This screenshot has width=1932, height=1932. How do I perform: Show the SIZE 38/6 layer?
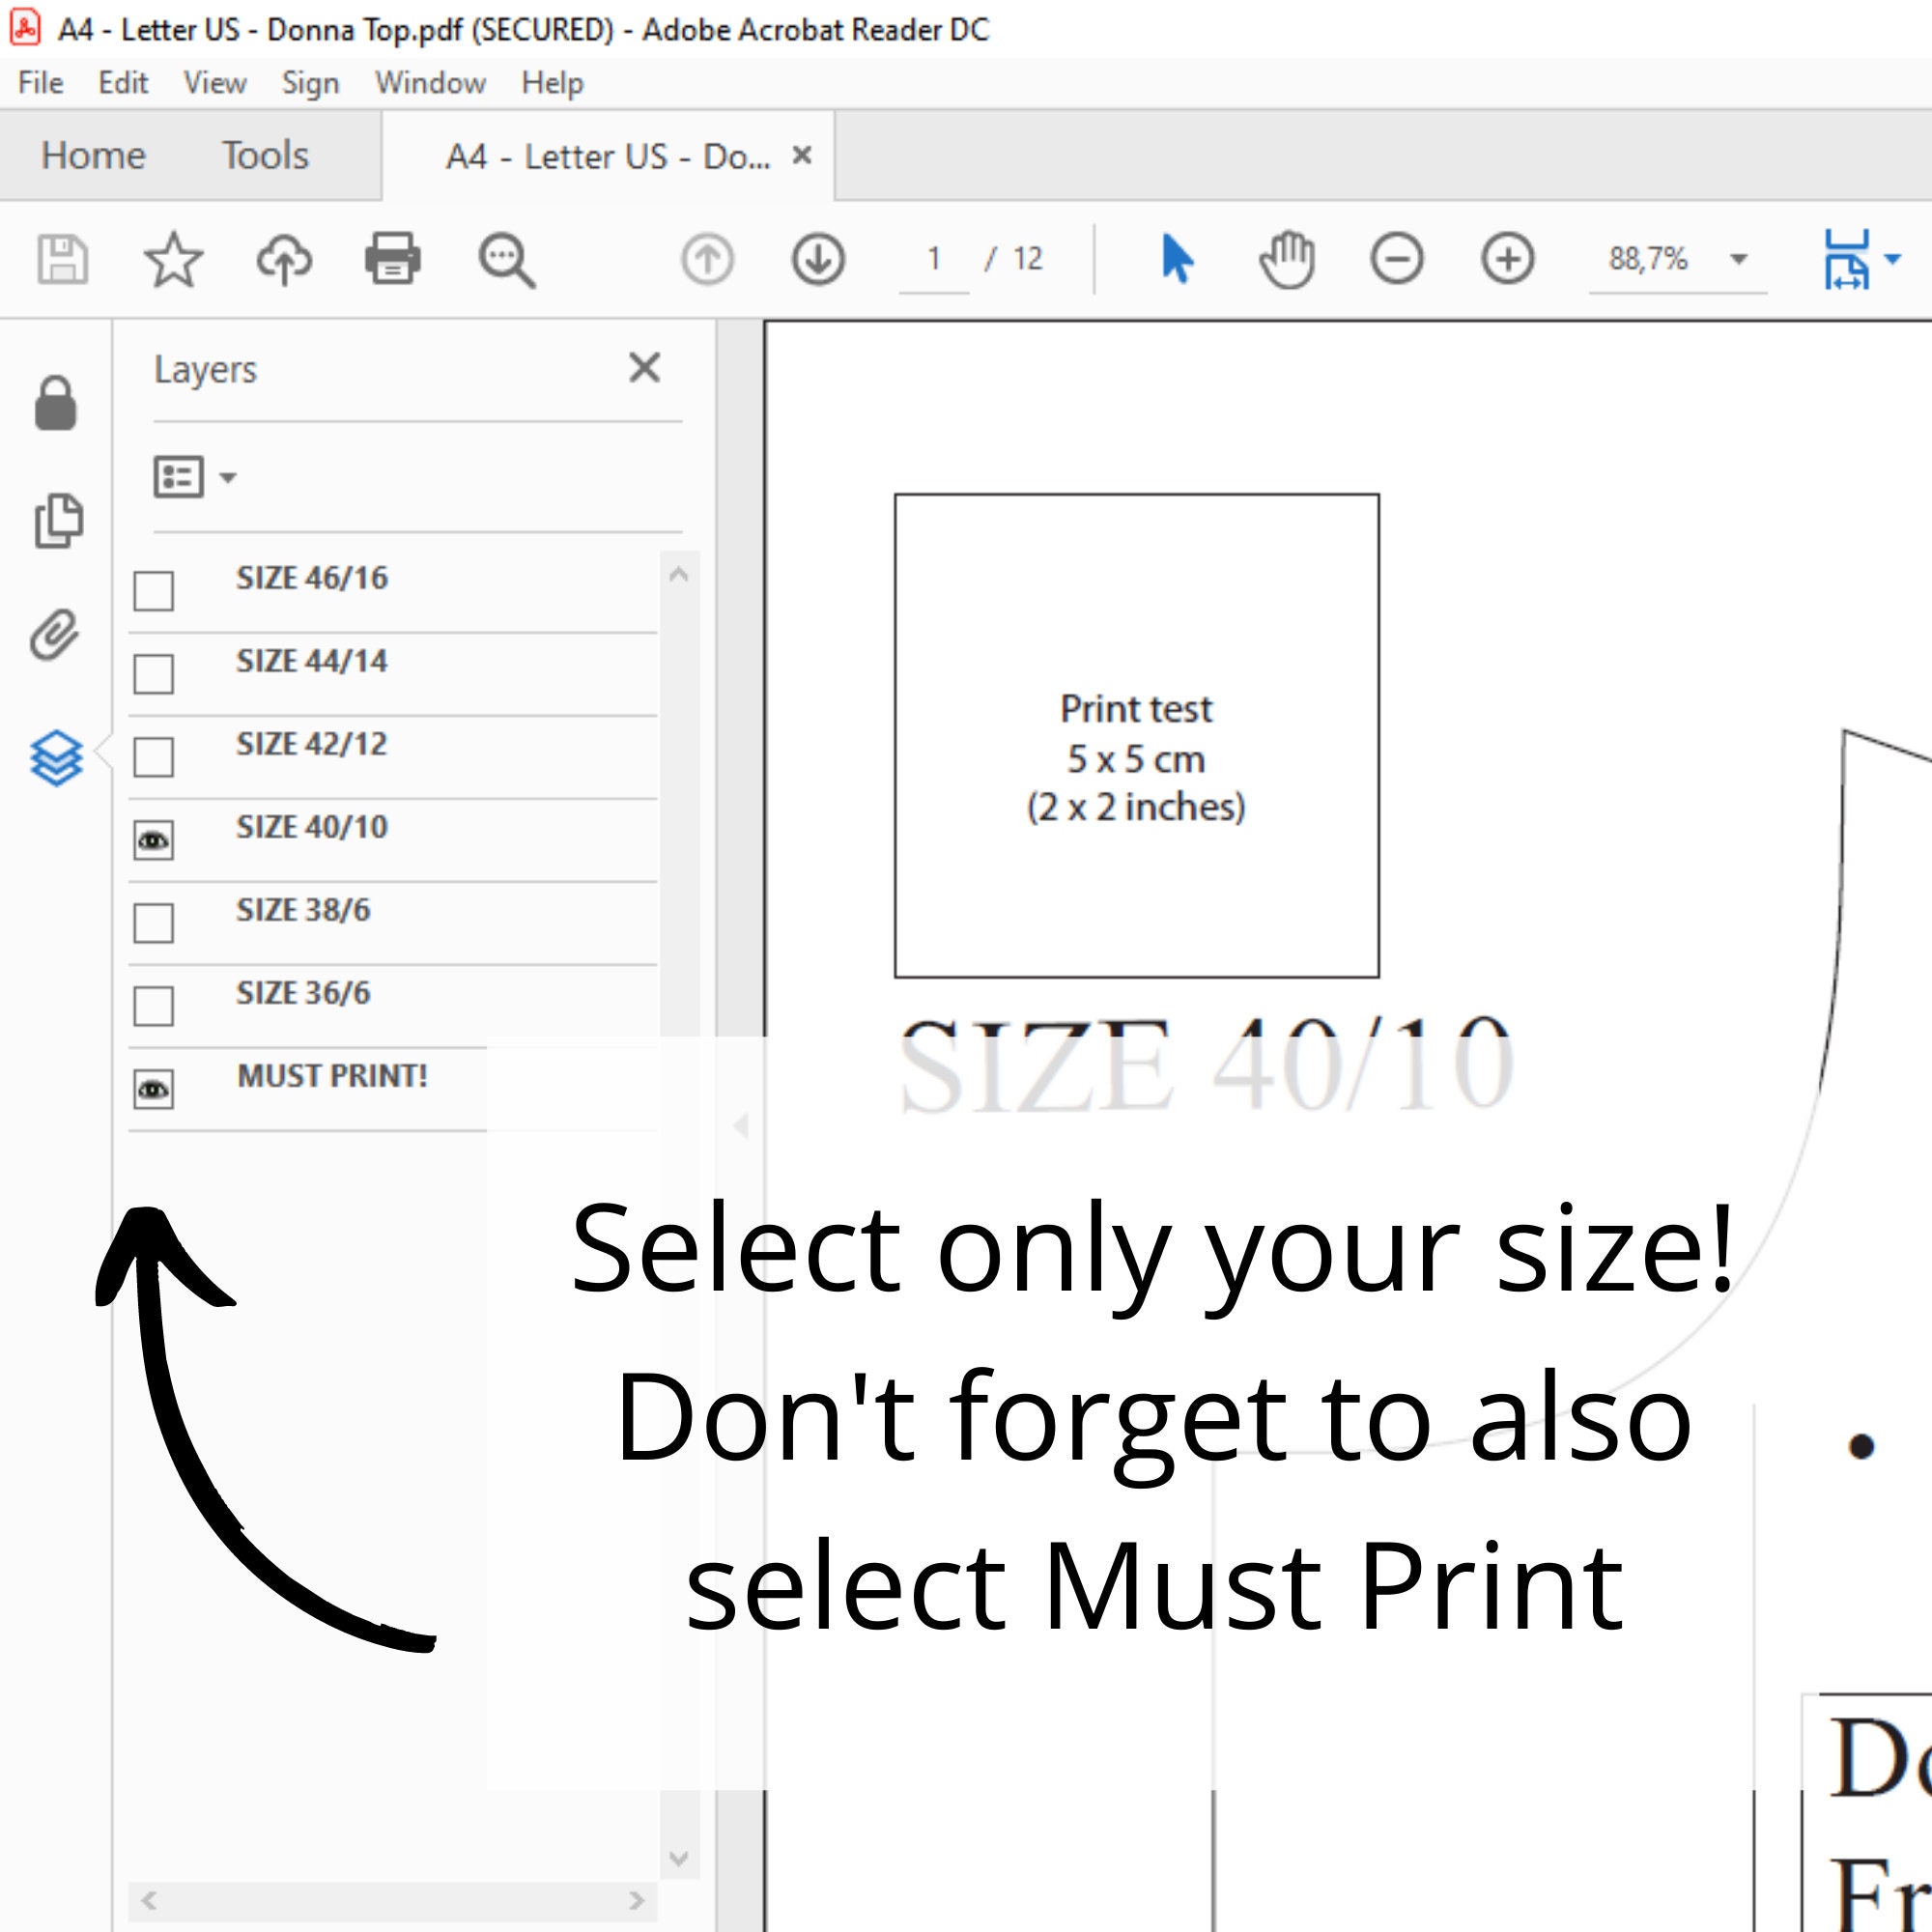point(153,923)
